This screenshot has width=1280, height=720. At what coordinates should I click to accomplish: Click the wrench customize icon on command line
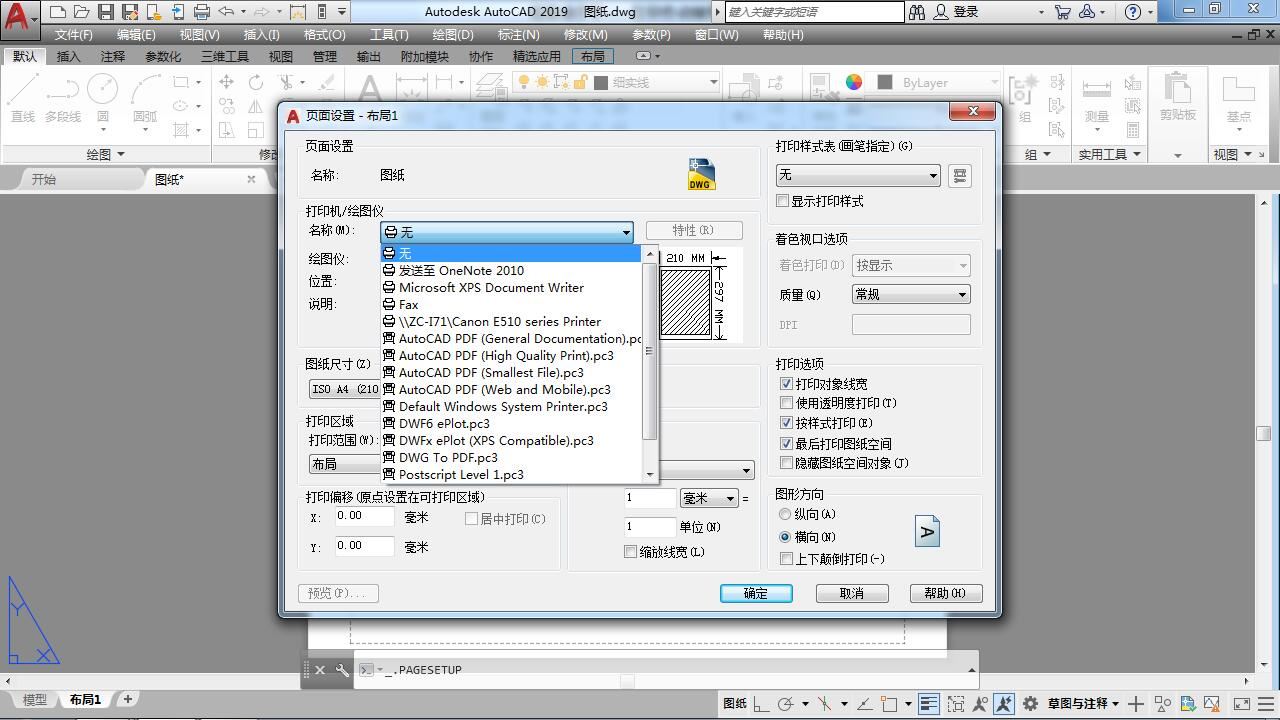pos(342,670)
